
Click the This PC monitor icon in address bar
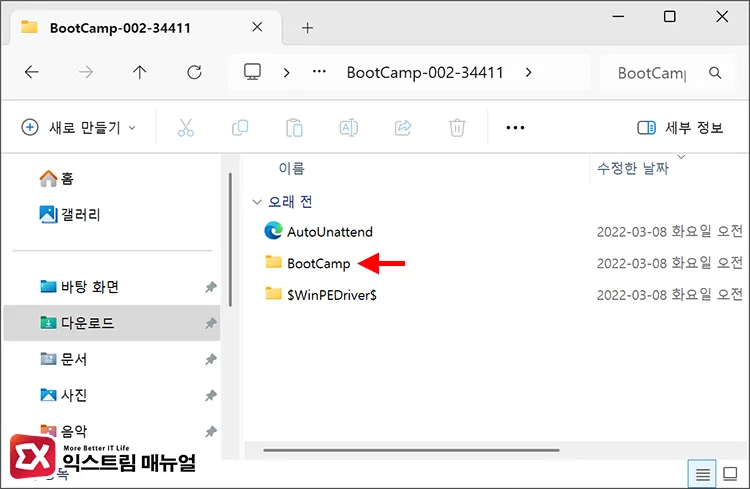253,72
